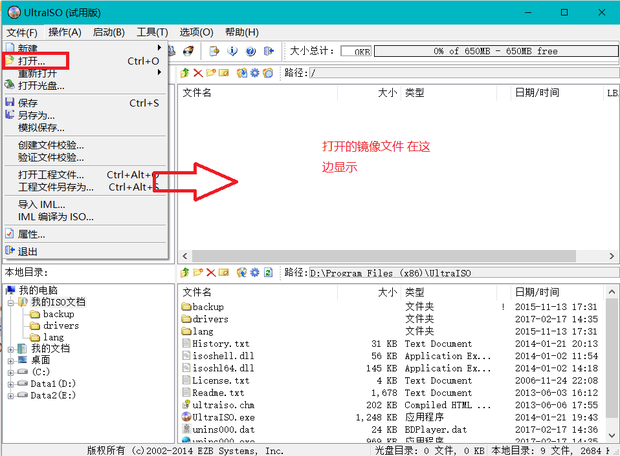Choose 导入 IML... menu entry
Screen dimensions: 620x456
85,204
